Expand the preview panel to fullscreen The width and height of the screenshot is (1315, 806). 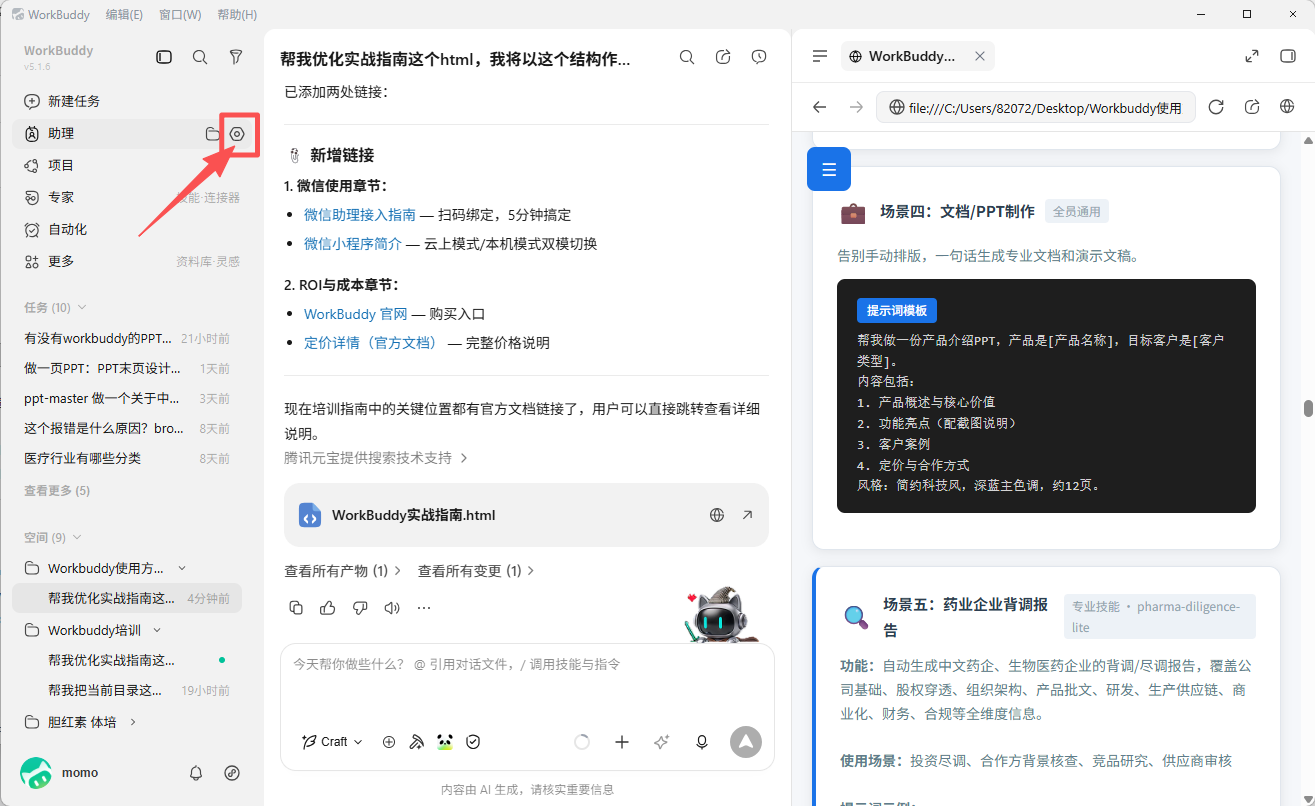click(x=1252, y=56)
